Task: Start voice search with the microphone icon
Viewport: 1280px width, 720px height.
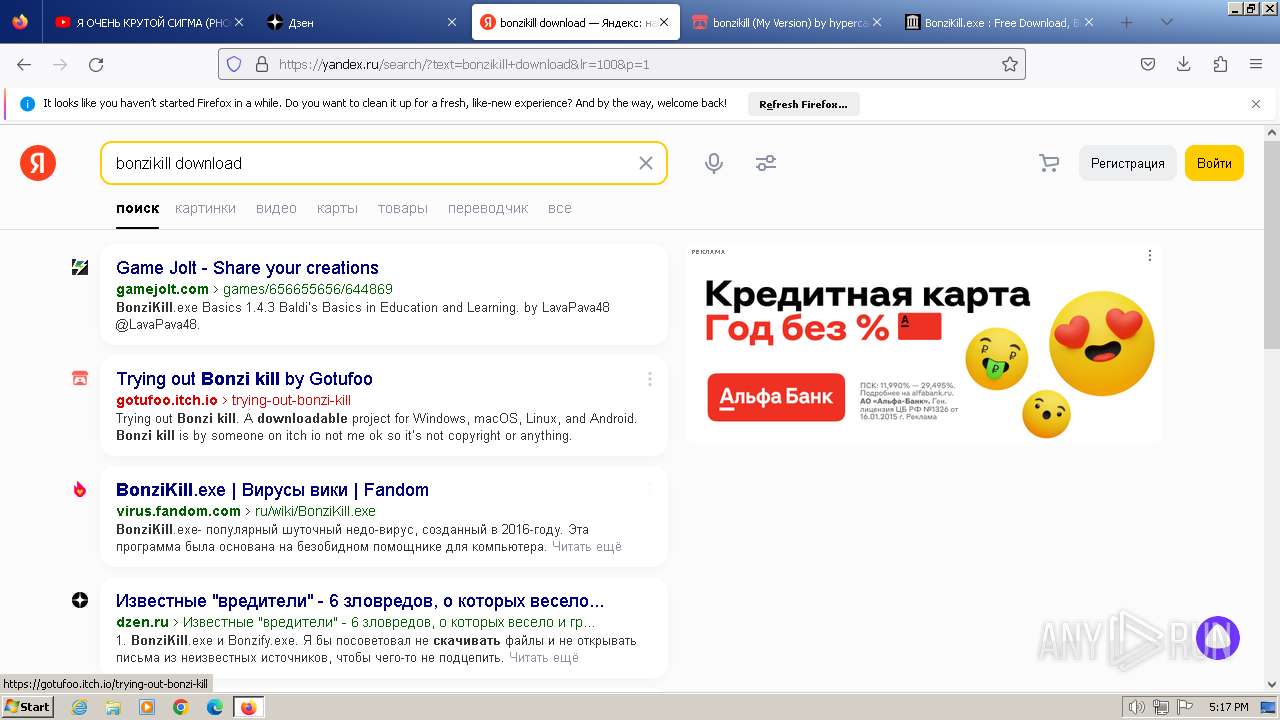Action: [714, 163]
